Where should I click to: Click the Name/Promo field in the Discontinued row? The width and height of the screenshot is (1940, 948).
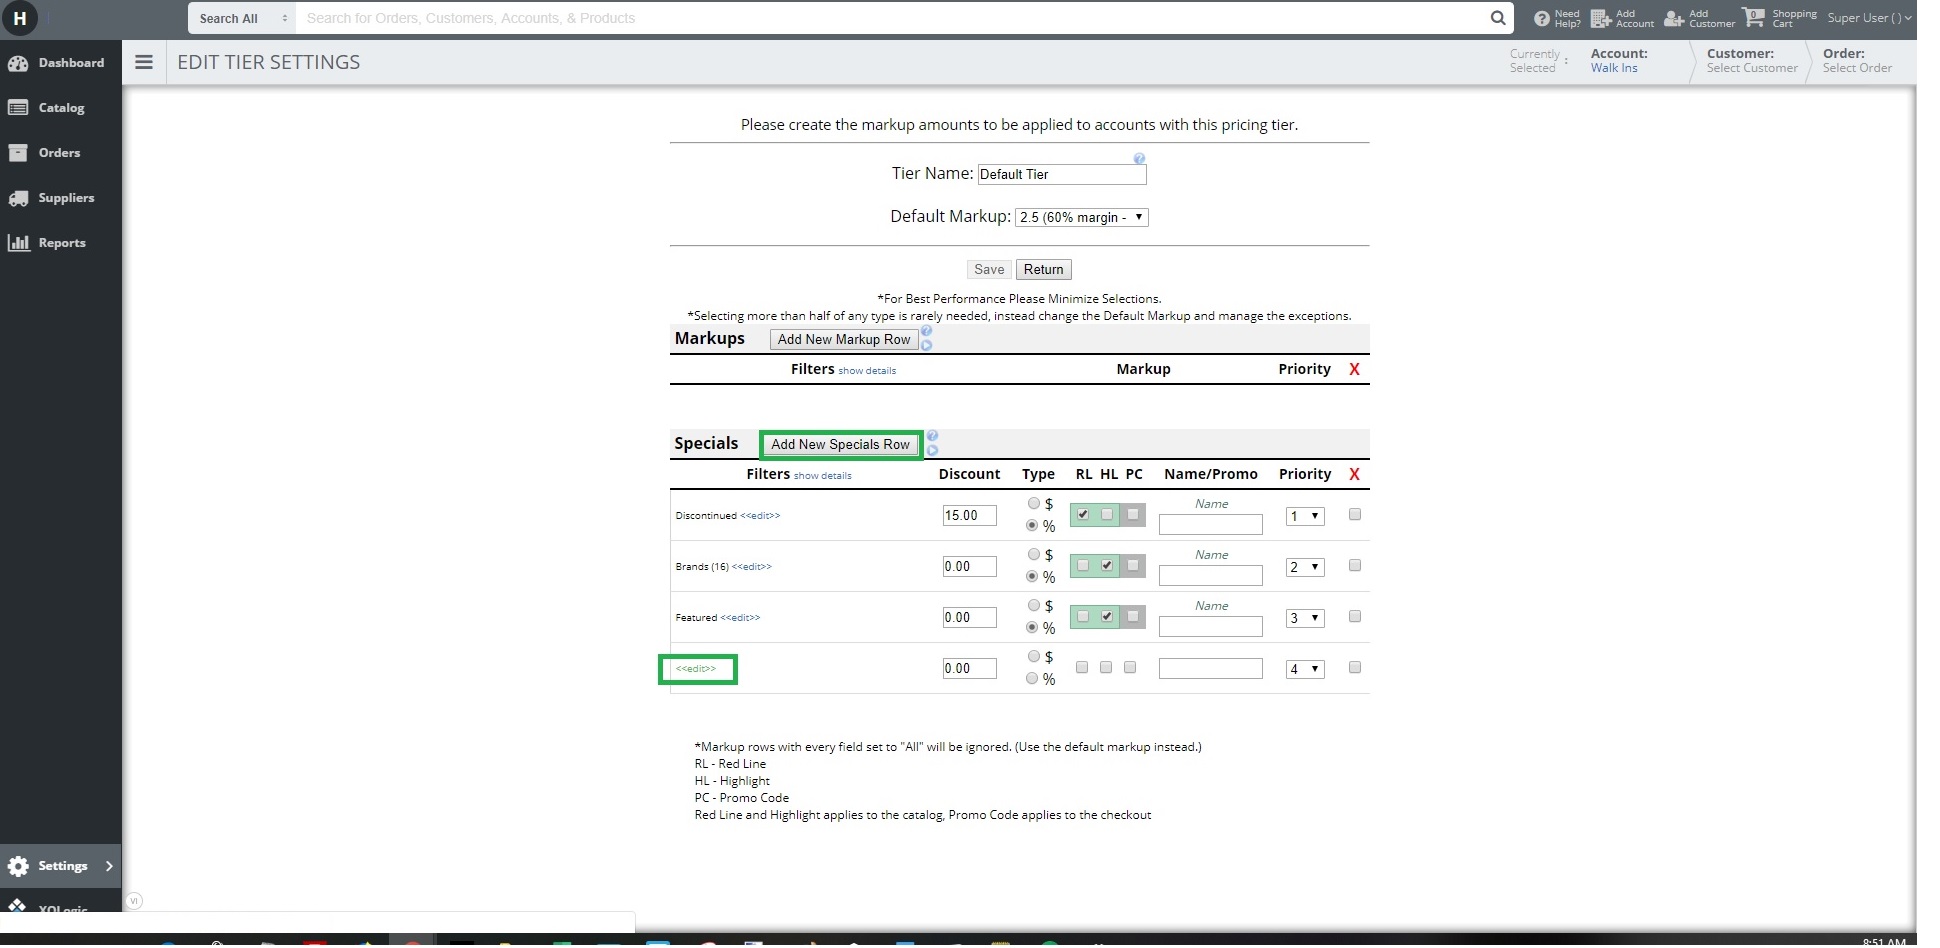[1210, 524]
